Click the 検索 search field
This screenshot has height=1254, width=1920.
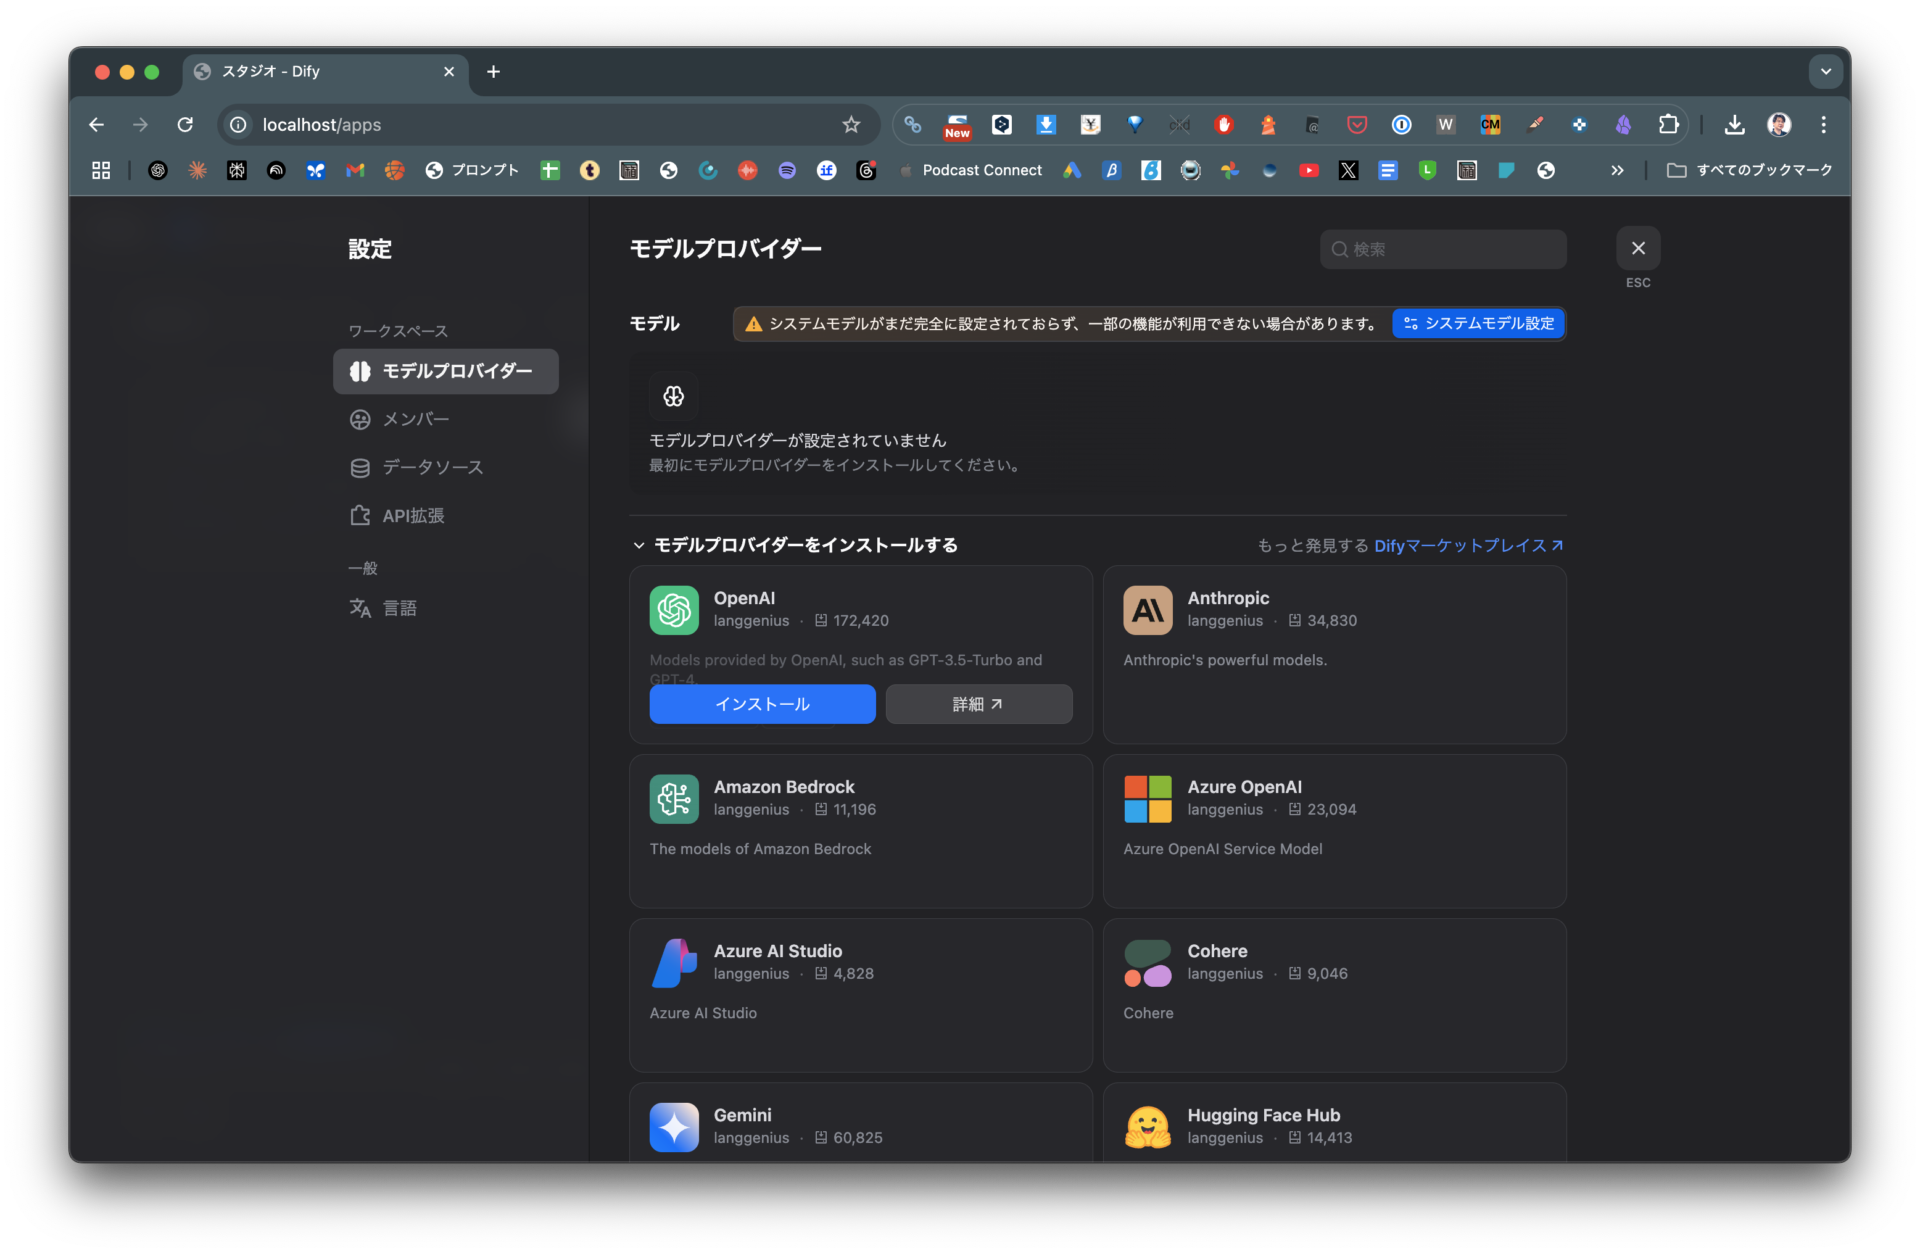1443,249
